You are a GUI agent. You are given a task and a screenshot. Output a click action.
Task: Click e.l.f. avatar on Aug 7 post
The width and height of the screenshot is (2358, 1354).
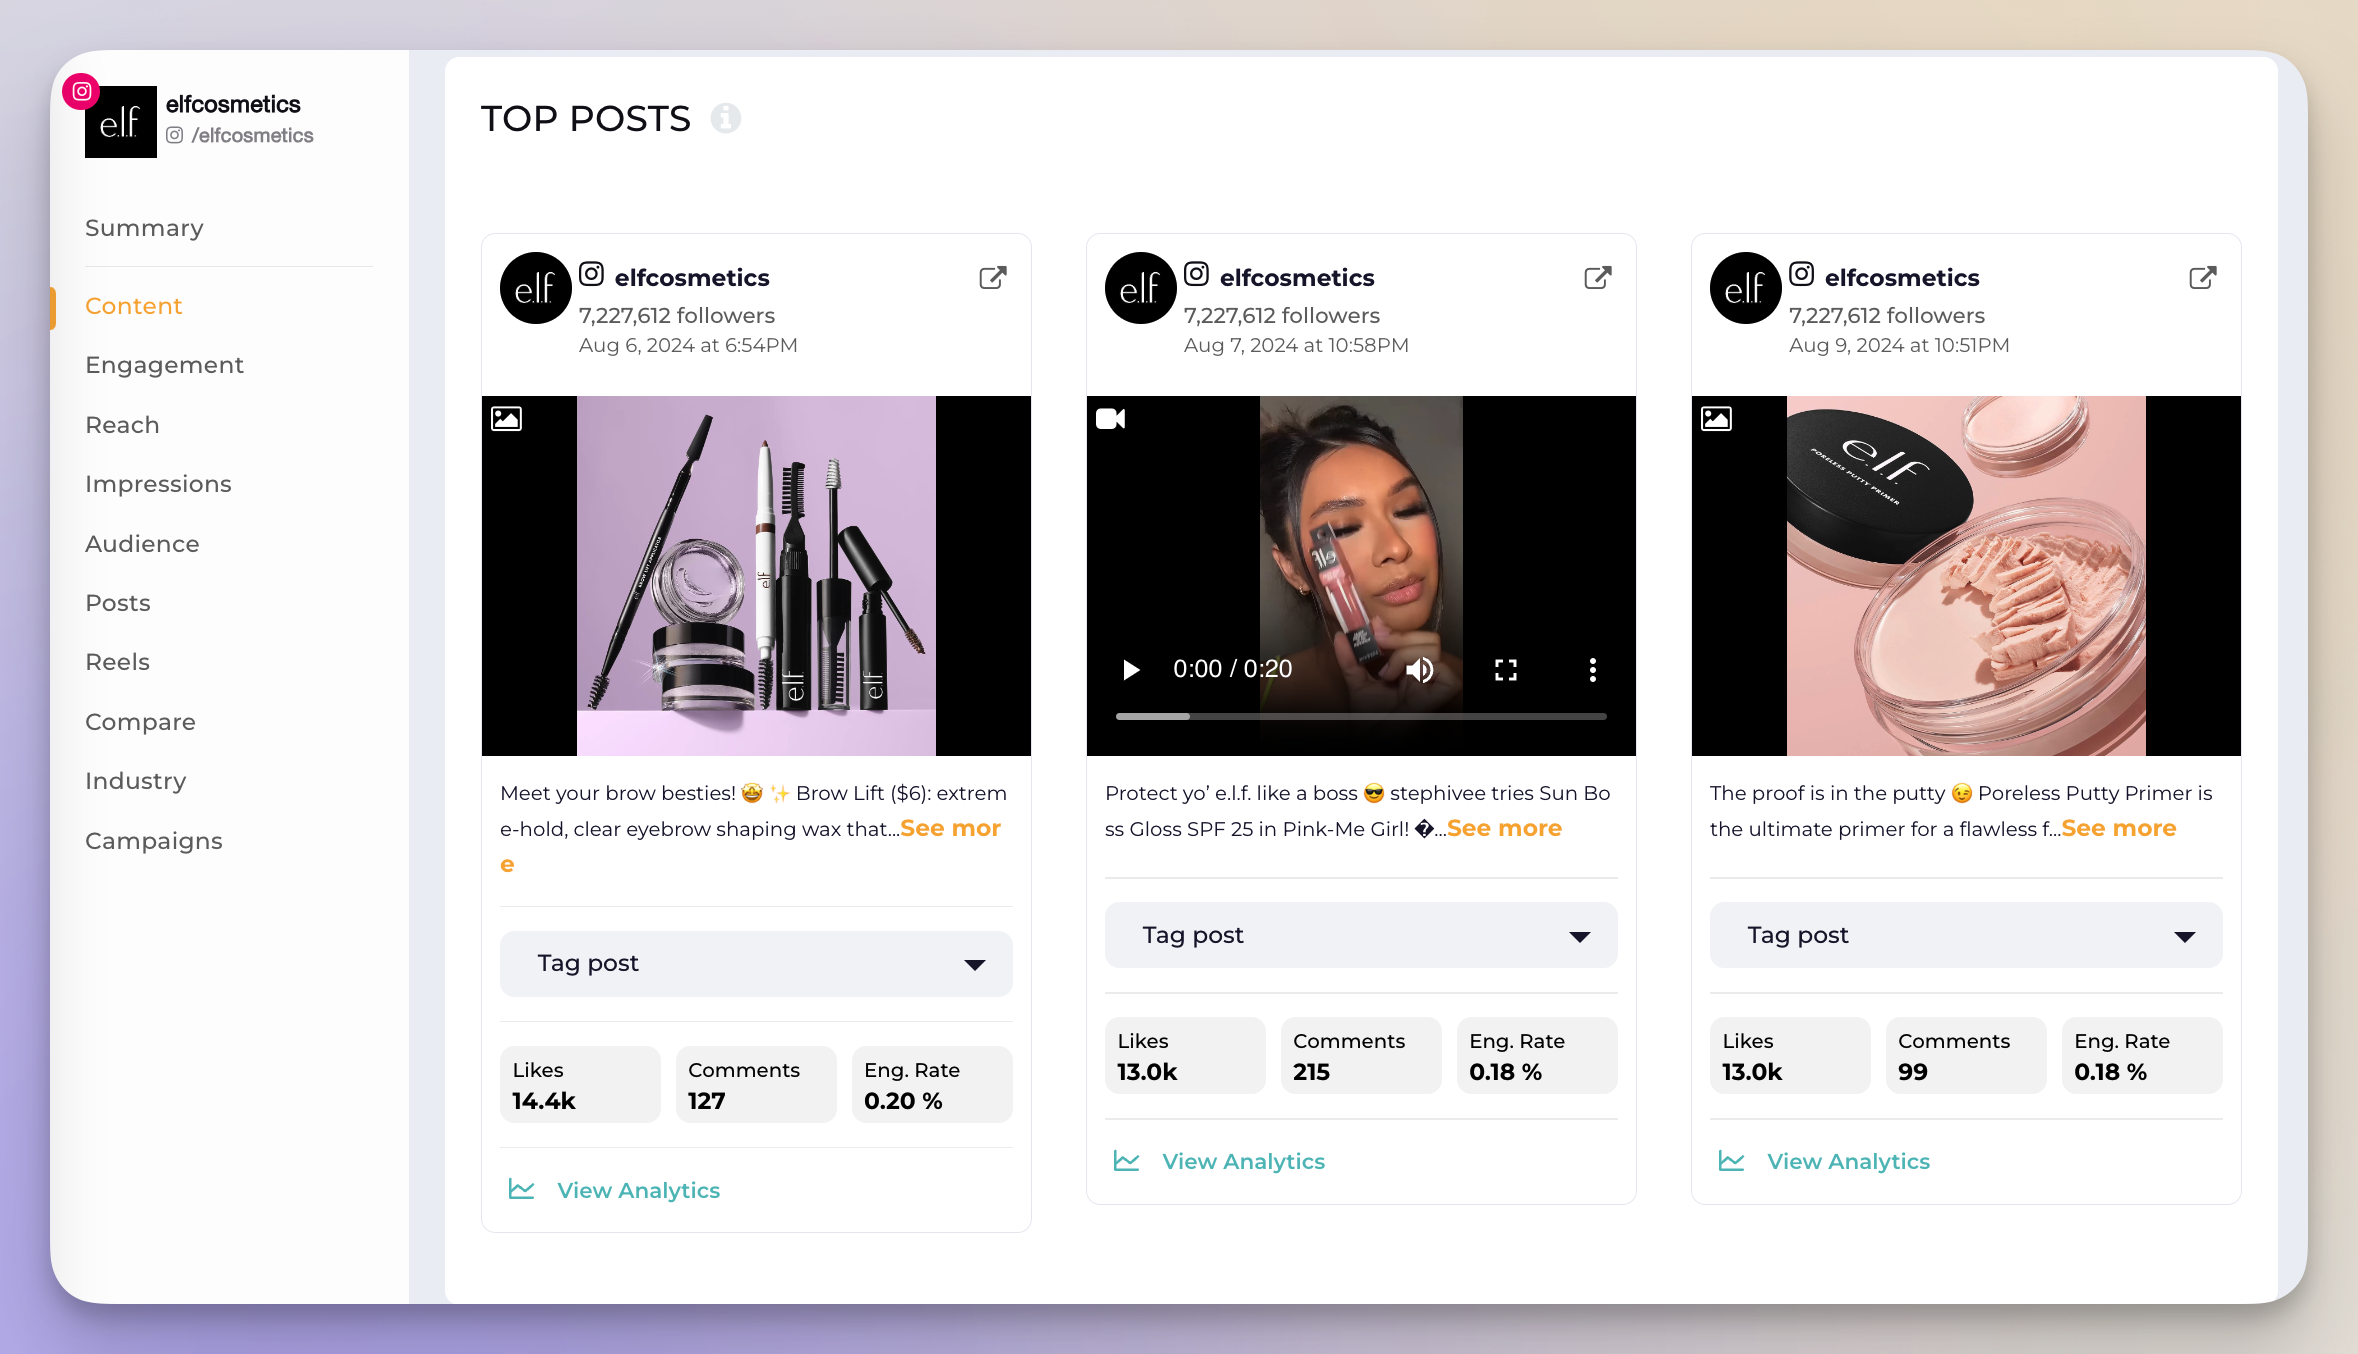pos(1141,288)
